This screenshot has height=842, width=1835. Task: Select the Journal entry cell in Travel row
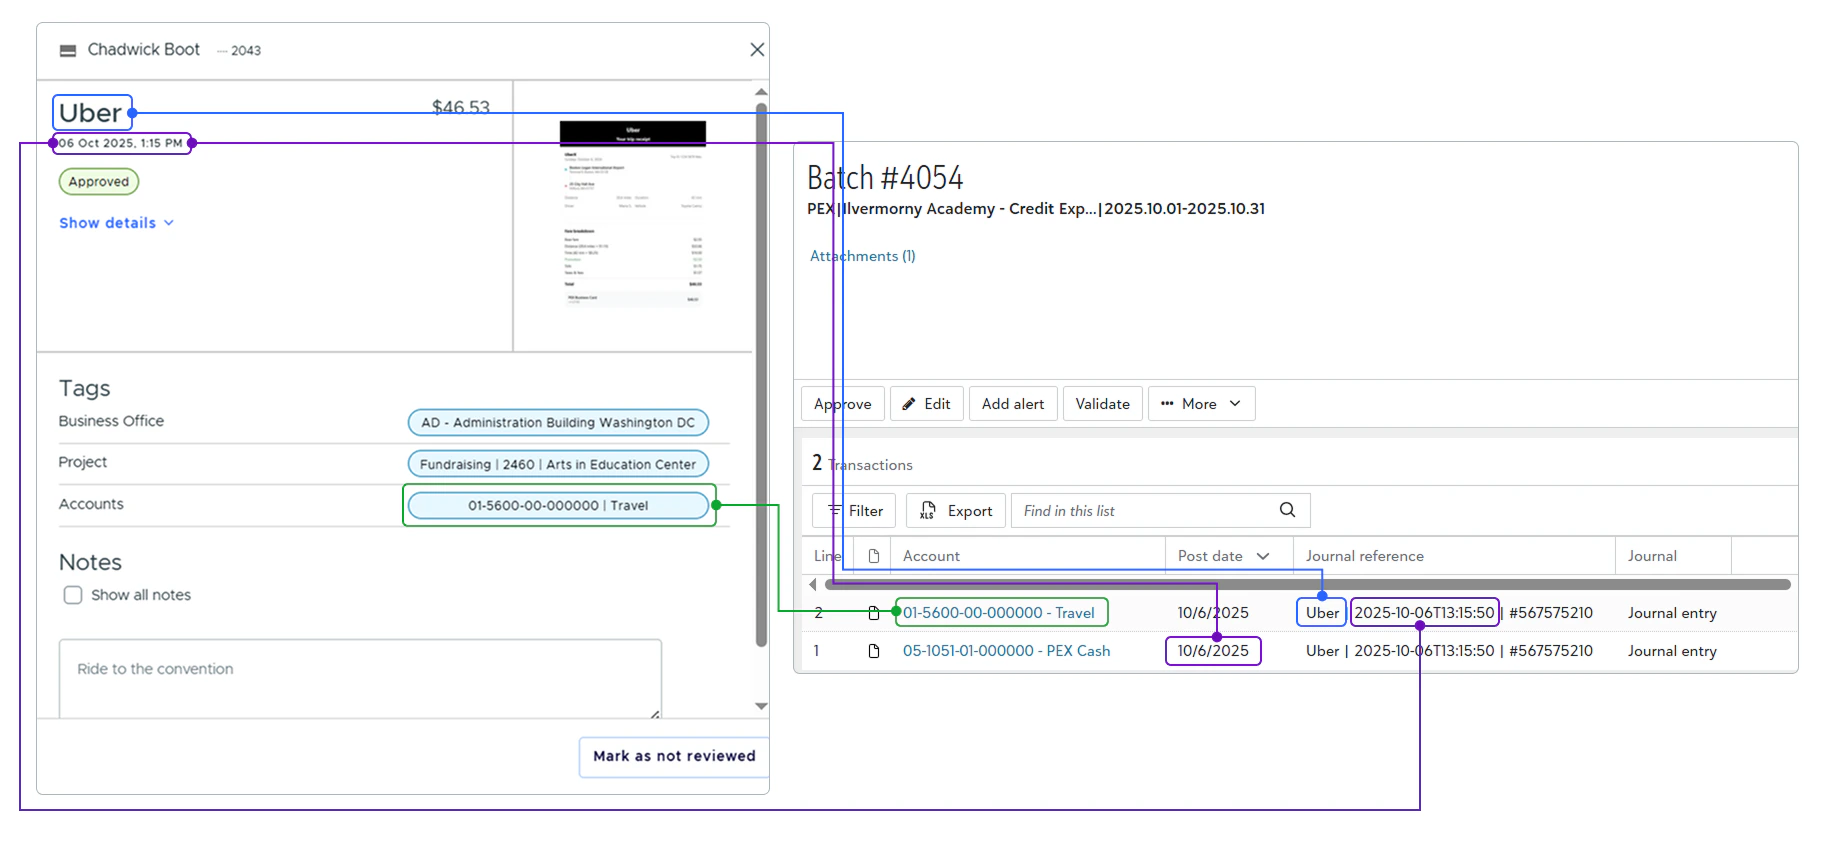[x=1672, y=613]
